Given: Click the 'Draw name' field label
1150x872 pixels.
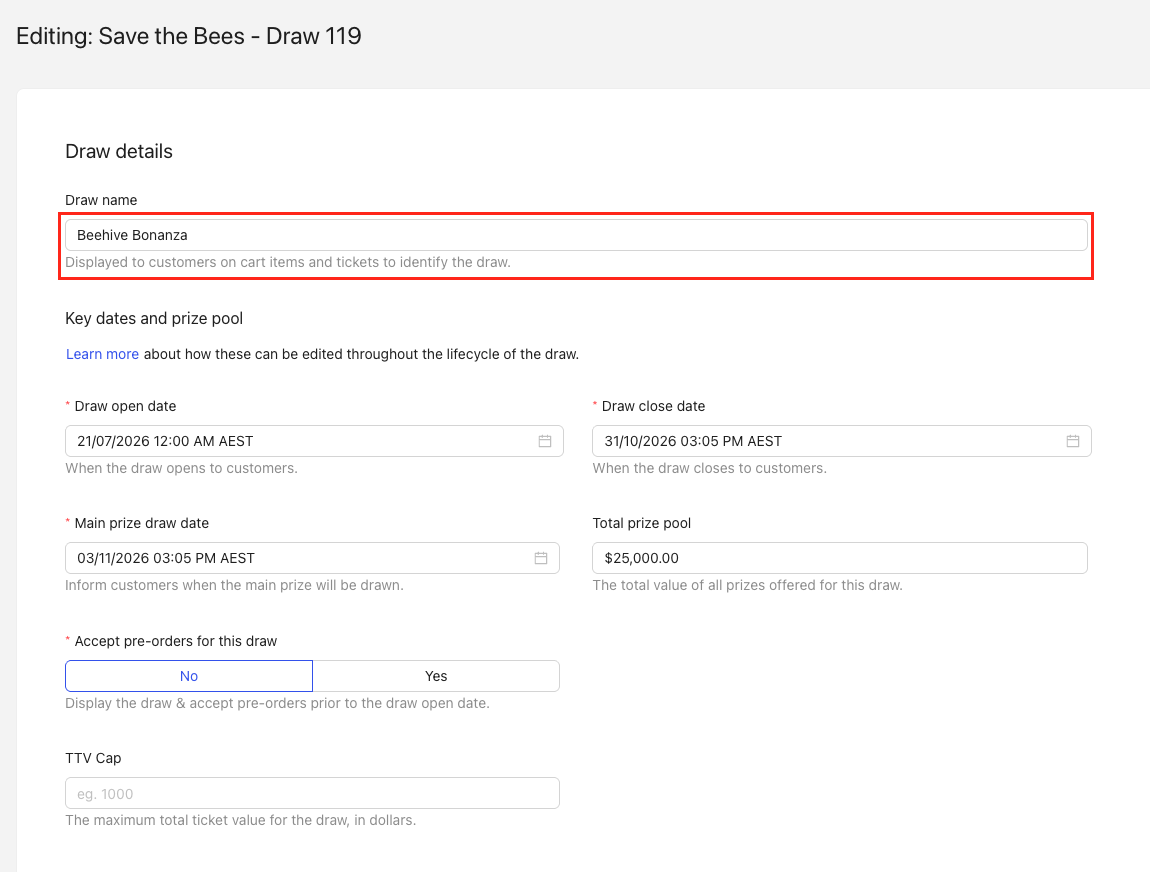Looking at the screenshot, I should click(x=101, y=200).
